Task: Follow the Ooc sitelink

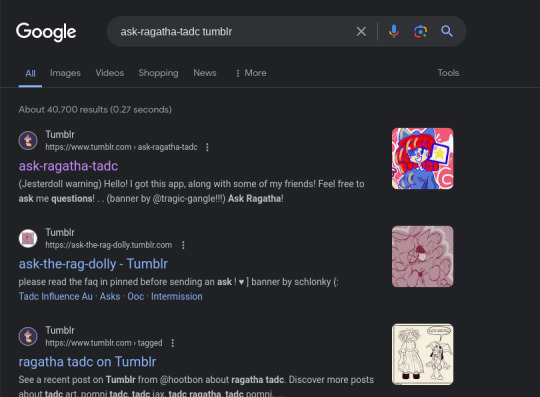Action: [x=136, y=296]
